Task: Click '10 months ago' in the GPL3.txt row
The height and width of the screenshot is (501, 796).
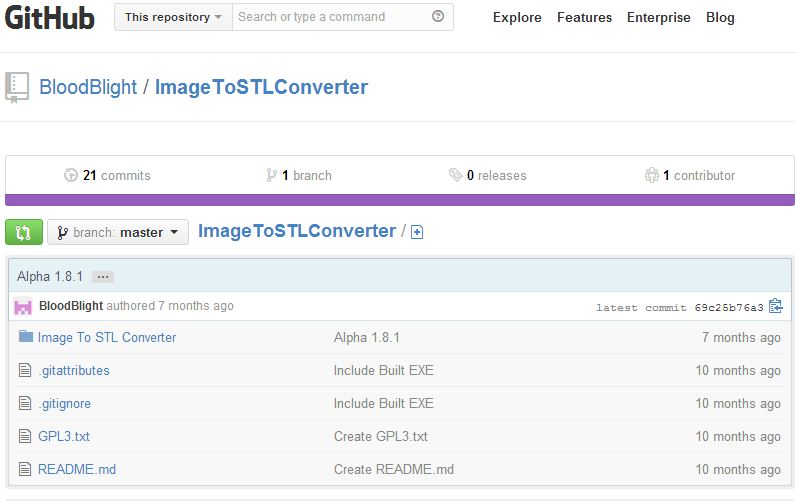Action: point(738,437)
